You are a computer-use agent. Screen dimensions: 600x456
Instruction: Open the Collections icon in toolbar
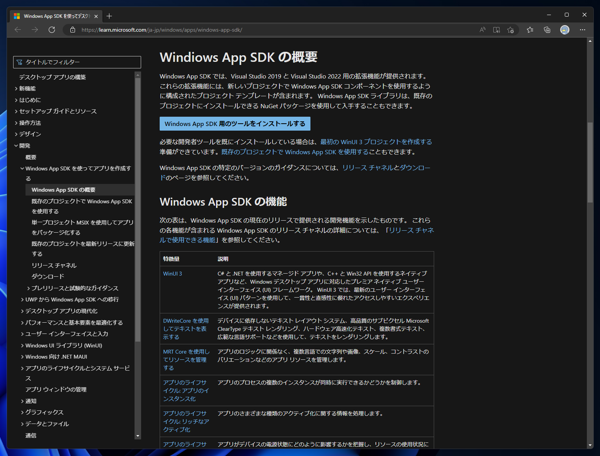(547, 30)
